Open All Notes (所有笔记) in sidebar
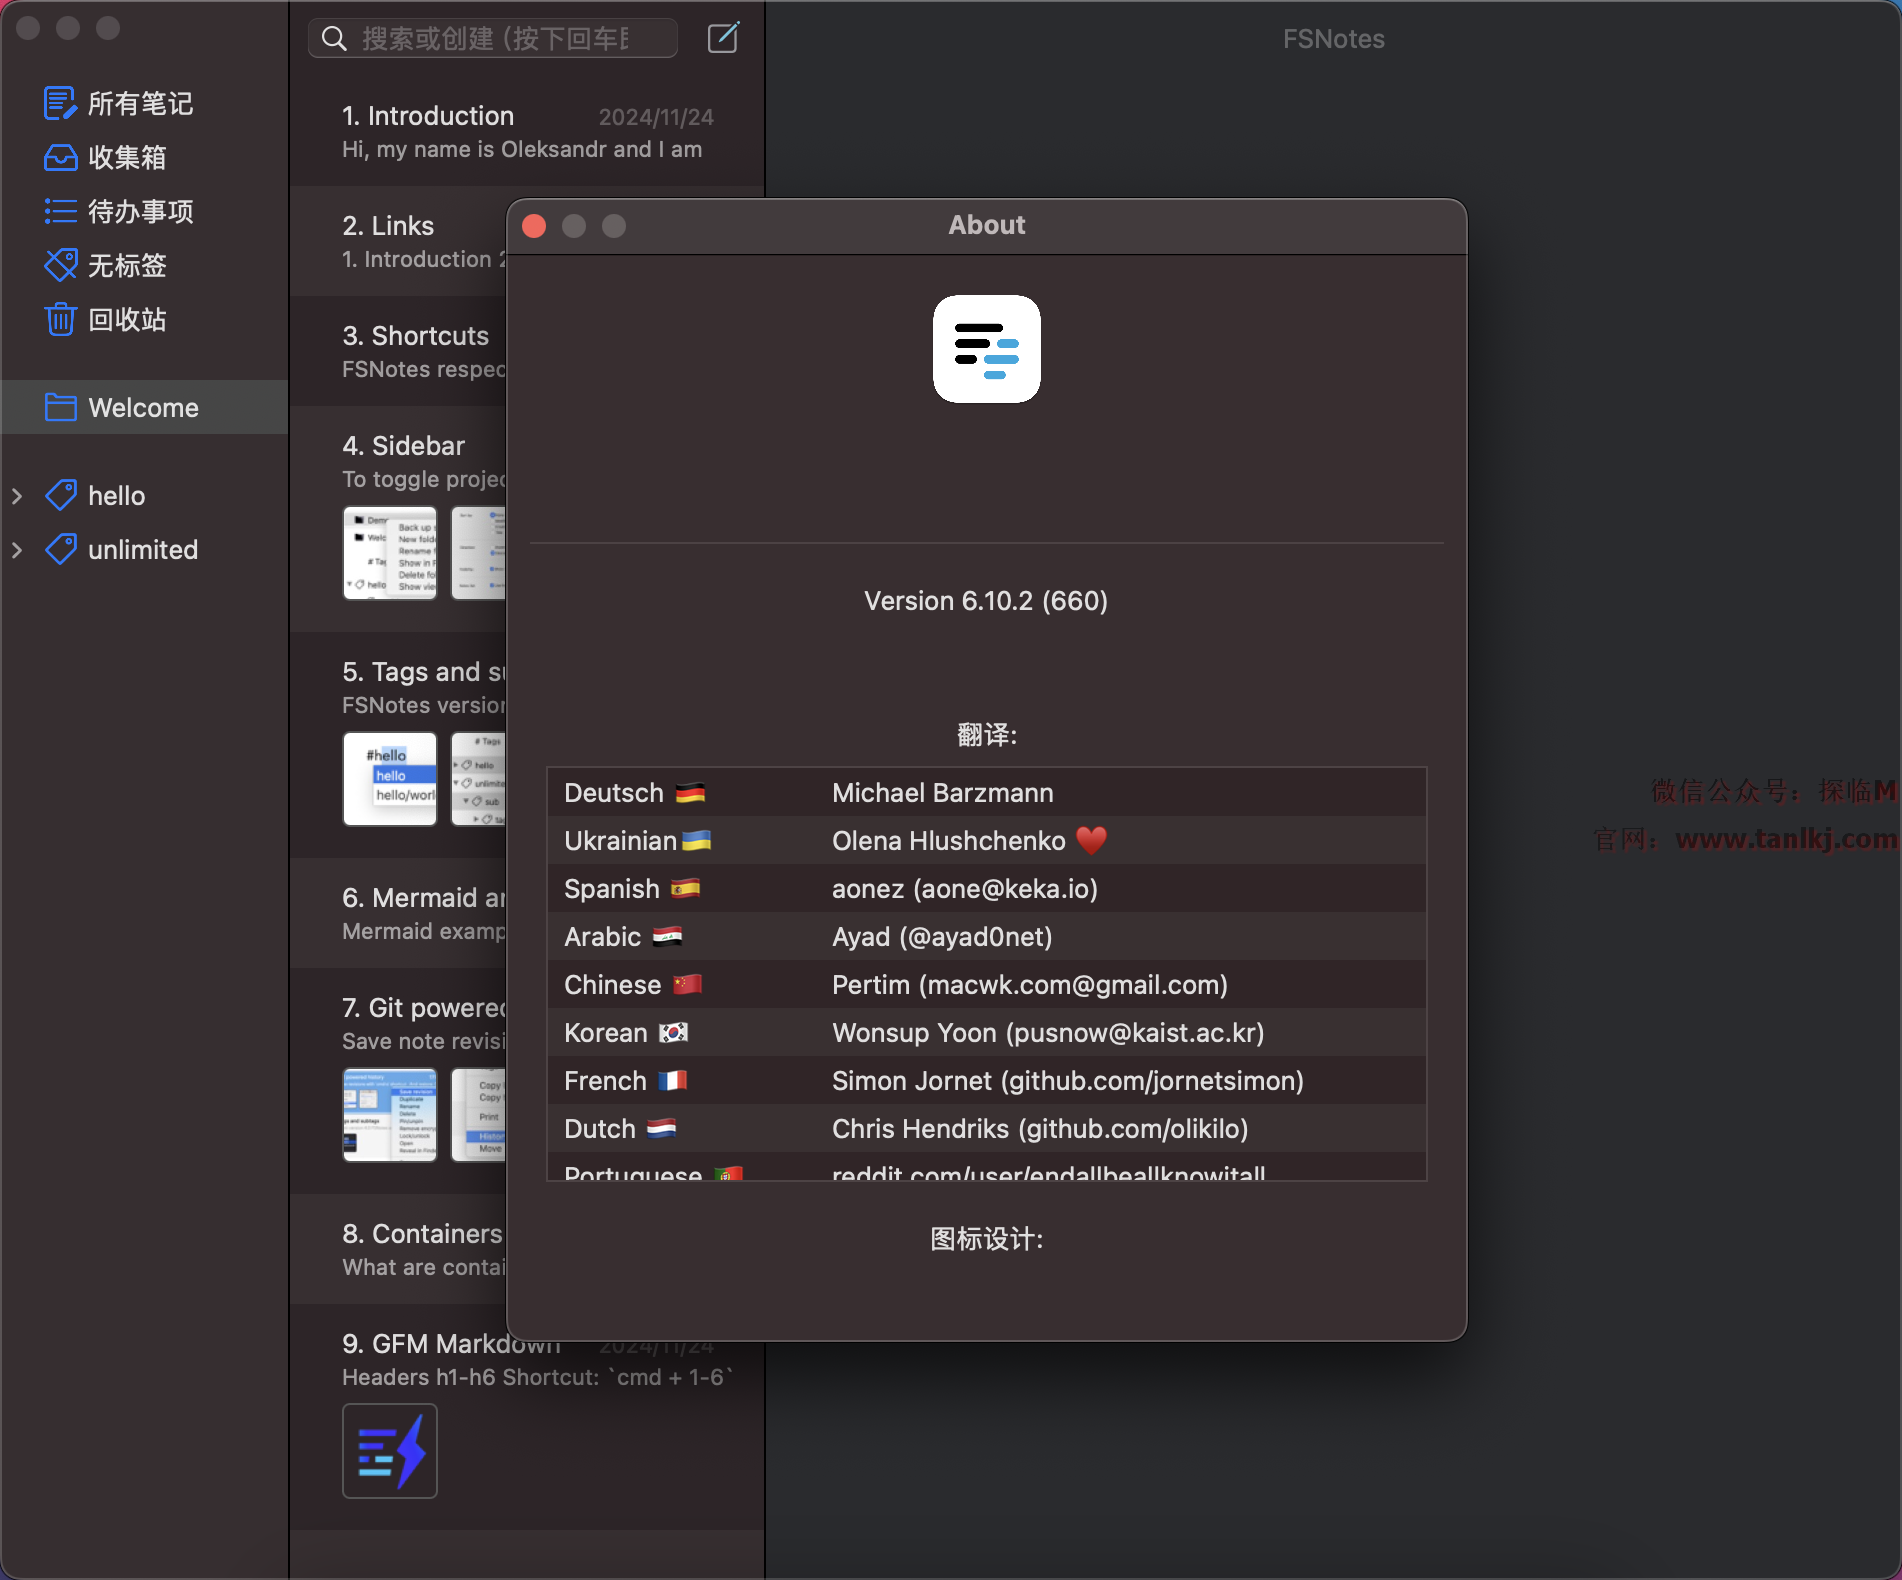The width and height of the screenshot is (1902, 1580). [x=140, y=103]
